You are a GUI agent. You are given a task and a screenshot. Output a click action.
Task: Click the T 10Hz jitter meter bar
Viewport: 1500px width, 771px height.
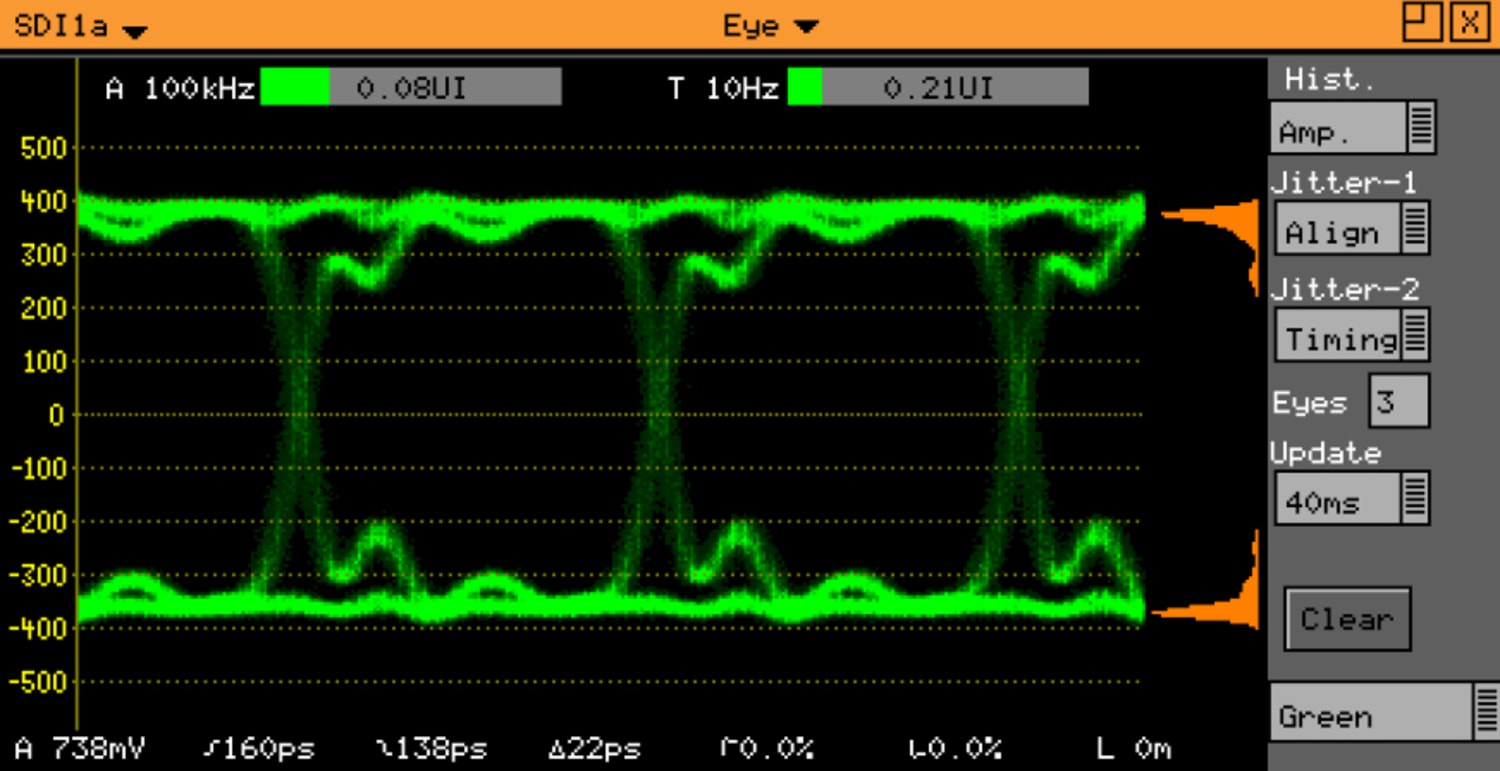pos(938,87)
